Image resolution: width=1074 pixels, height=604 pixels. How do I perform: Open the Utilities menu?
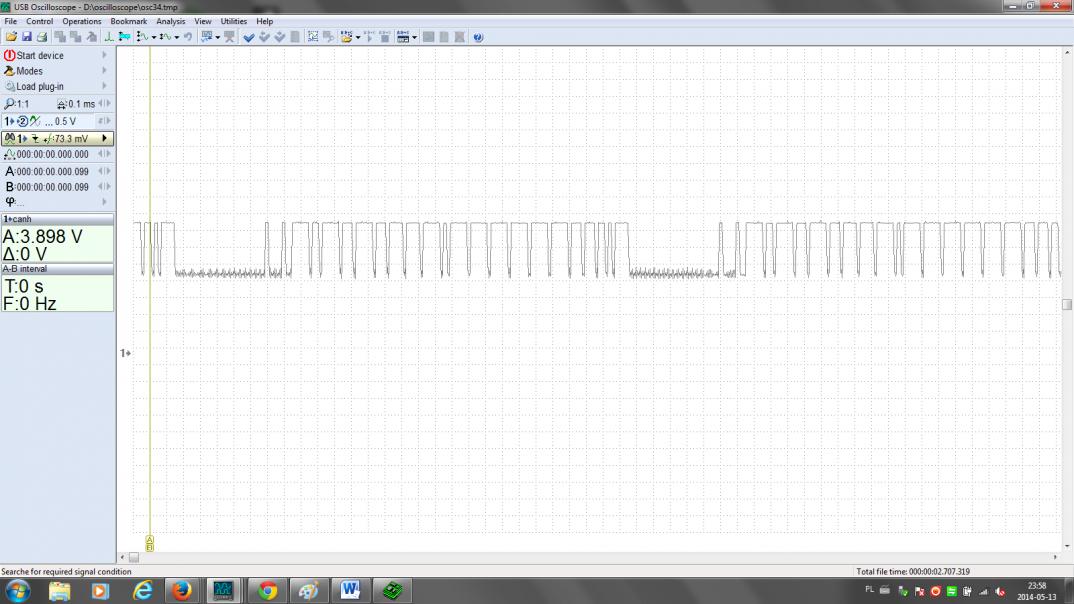(234, 21)
